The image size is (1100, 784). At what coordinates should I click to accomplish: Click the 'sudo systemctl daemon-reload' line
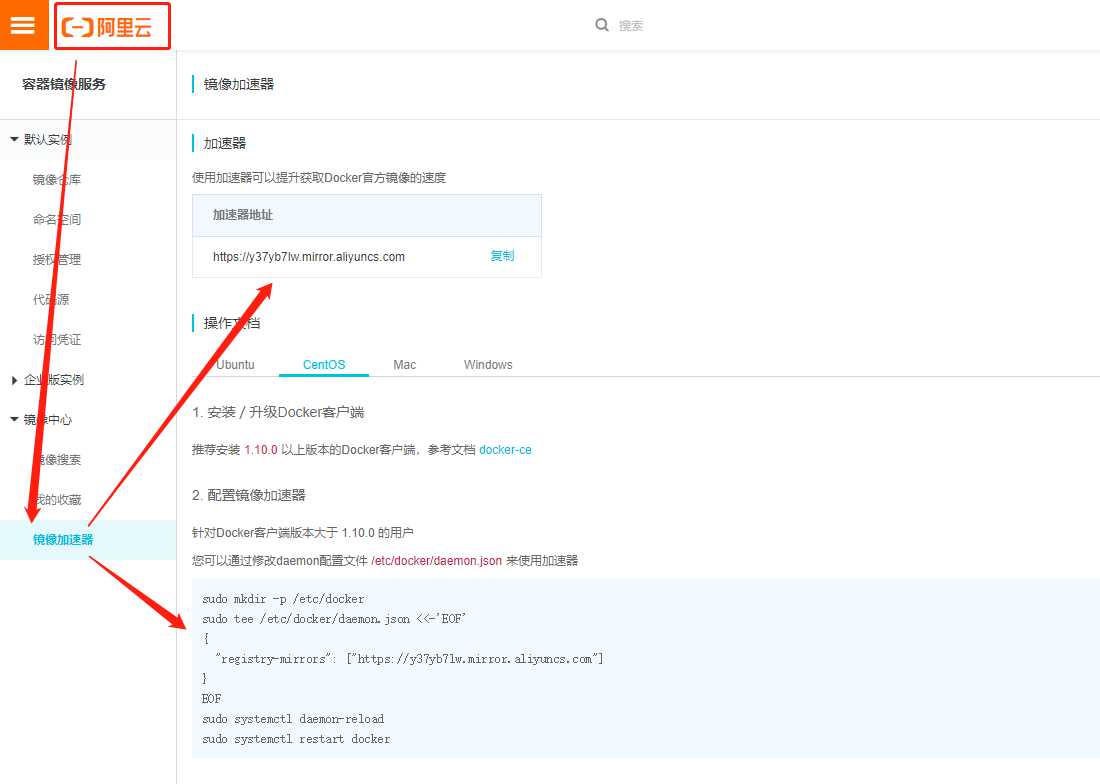tap(293, 719)
